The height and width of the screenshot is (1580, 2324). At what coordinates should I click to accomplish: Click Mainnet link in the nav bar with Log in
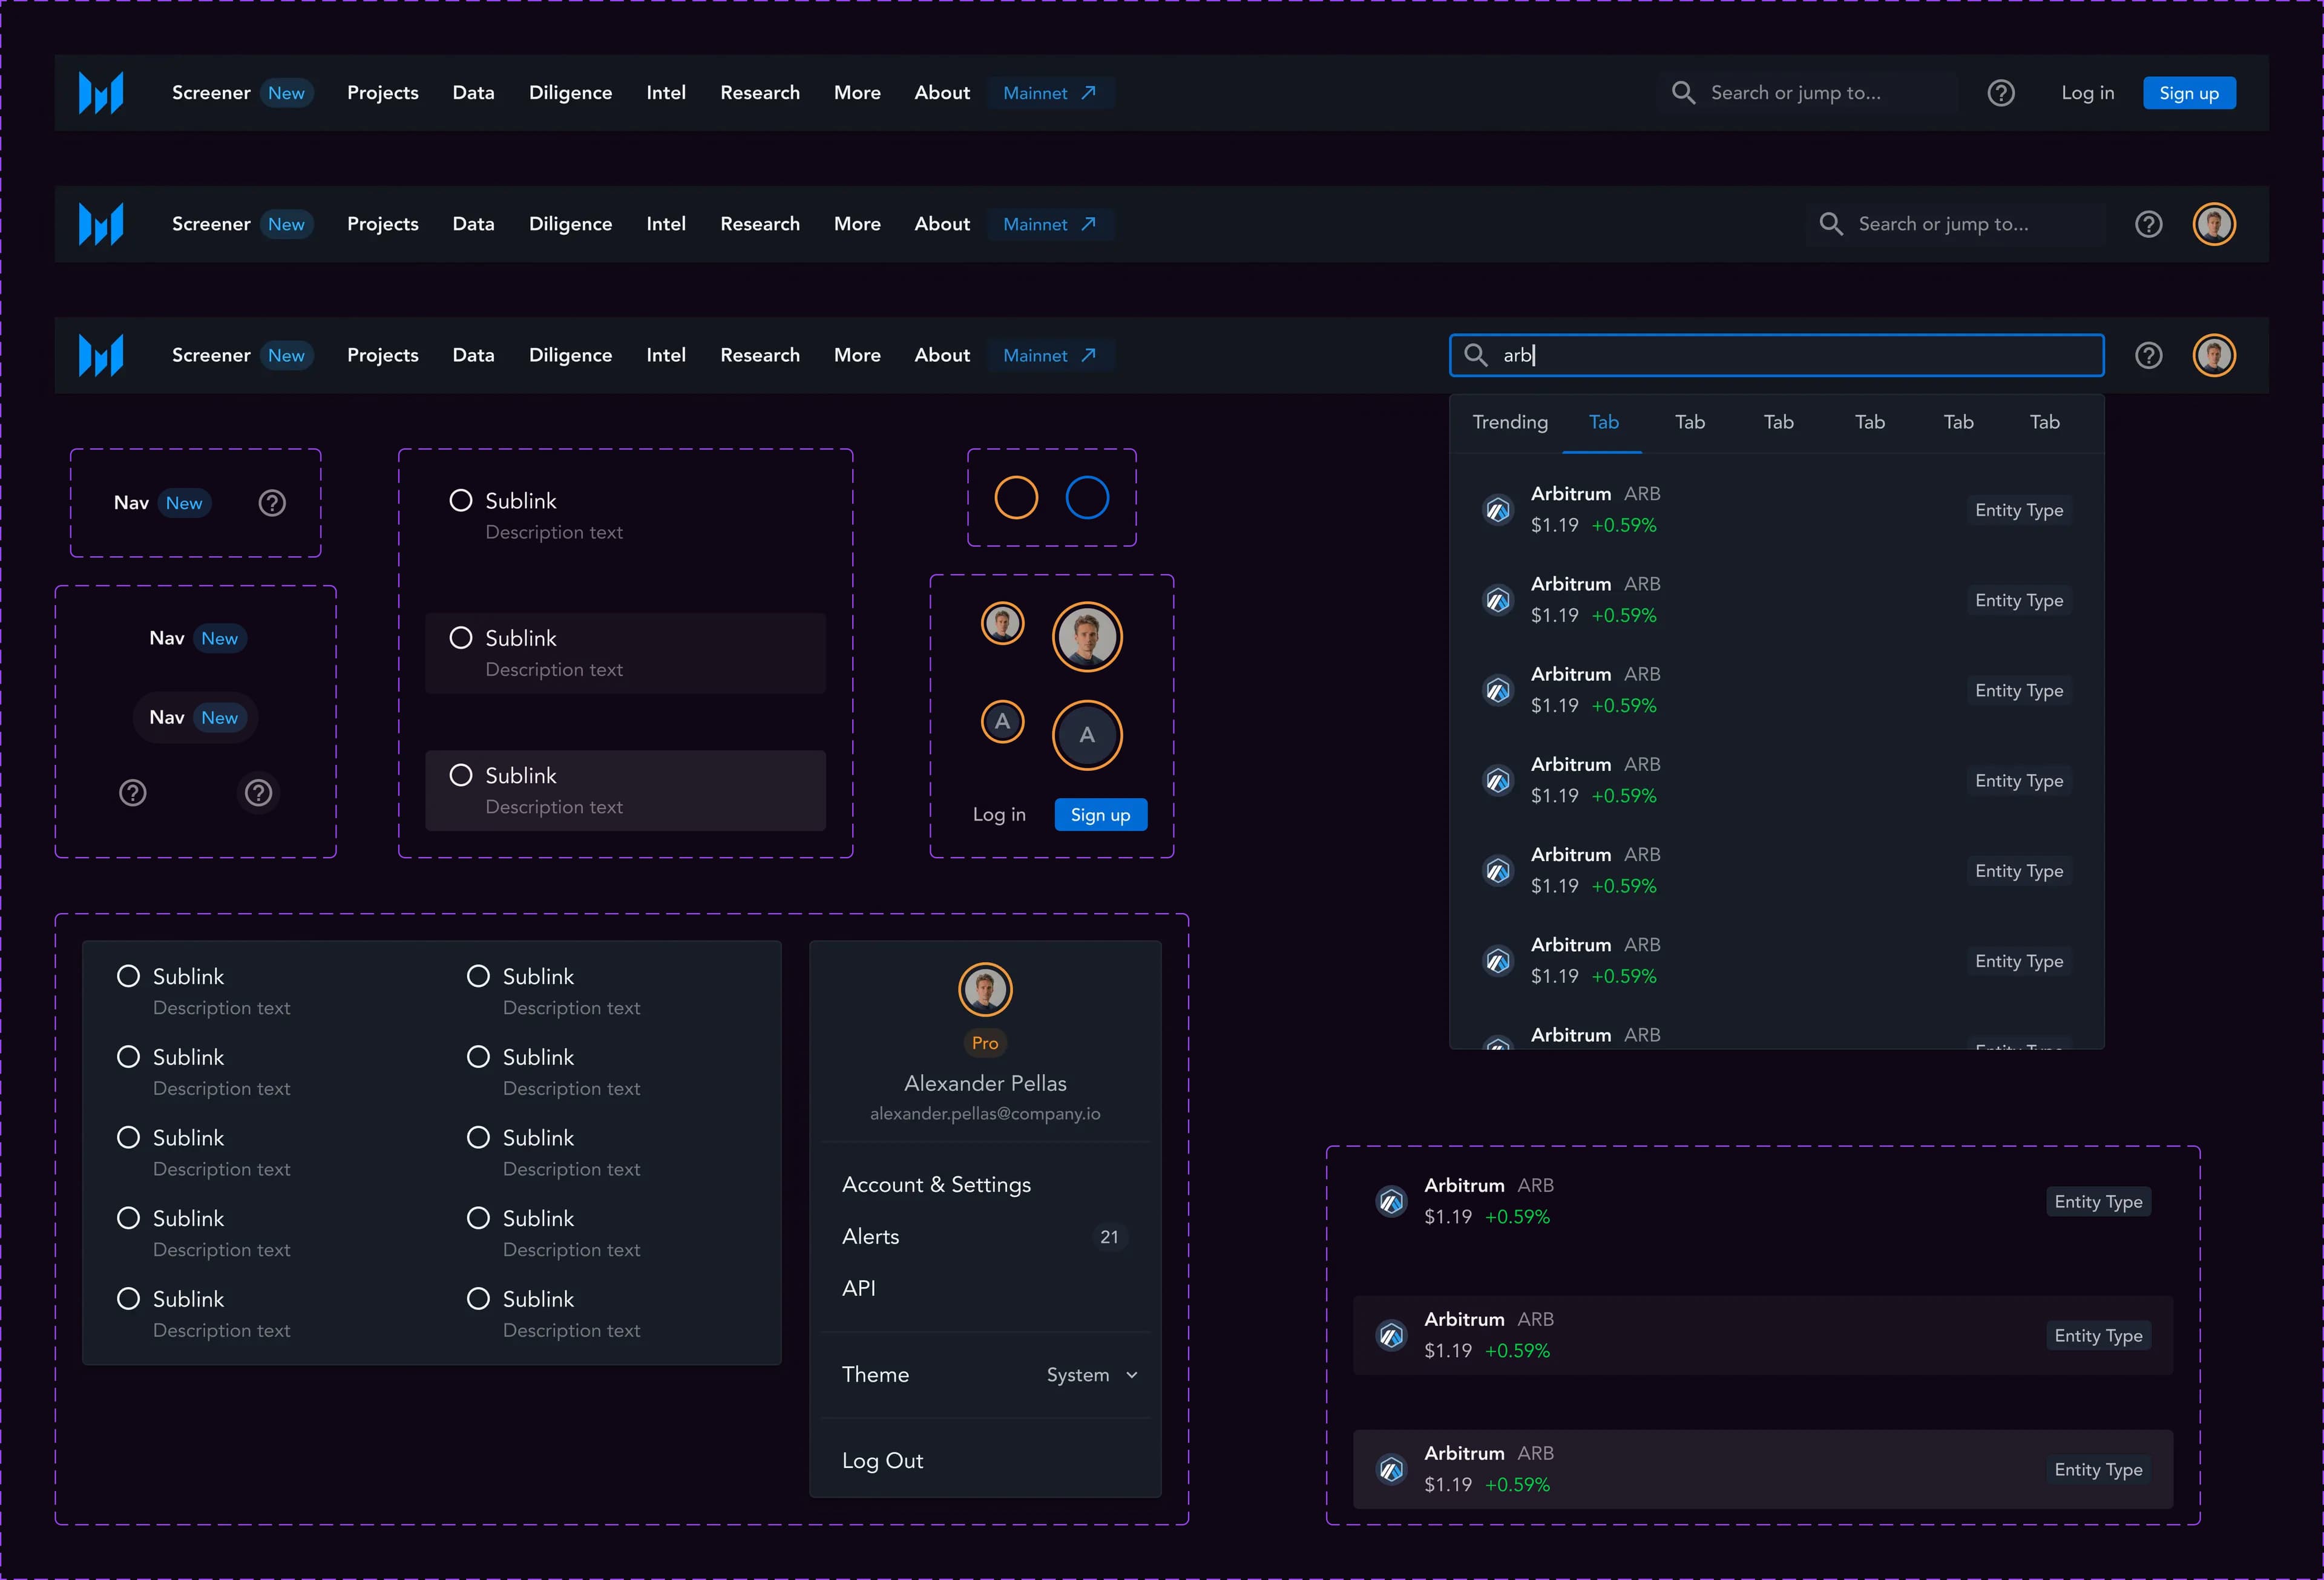1050,93
